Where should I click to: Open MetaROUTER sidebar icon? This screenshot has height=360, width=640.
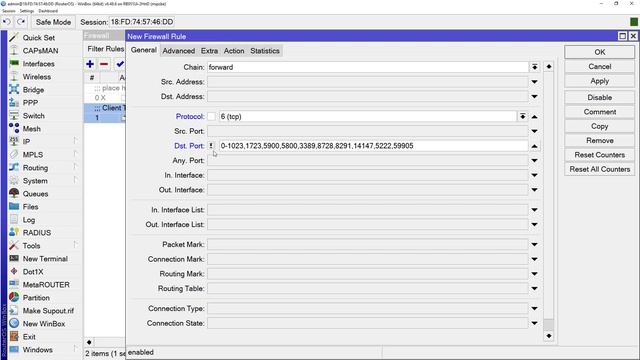tap(14, 284)
